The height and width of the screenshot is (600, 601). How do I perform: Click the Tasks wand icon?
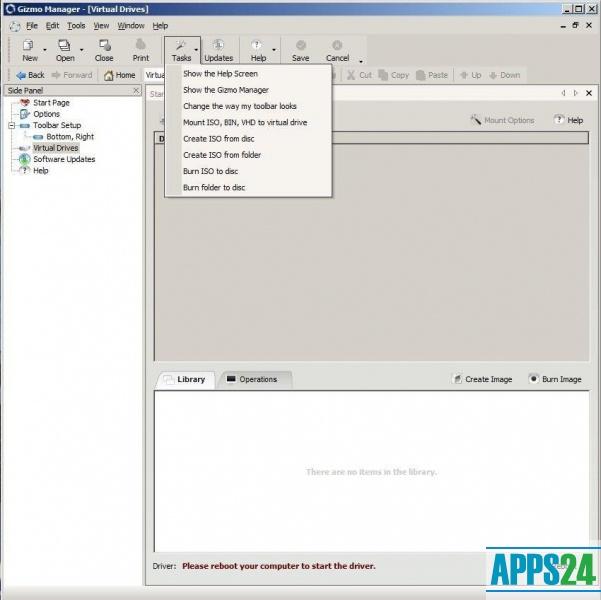point(180,46)
